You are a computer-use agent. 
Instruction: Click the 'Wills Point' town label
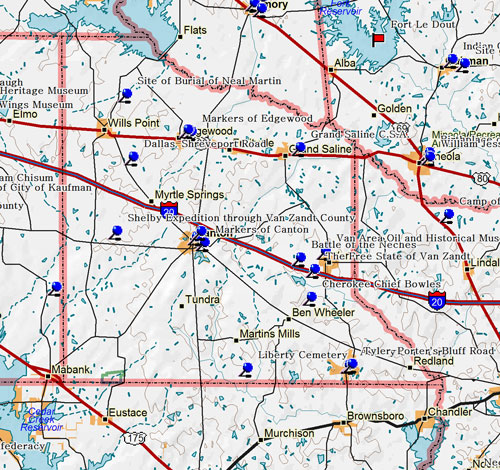click(x=134, y=123)
